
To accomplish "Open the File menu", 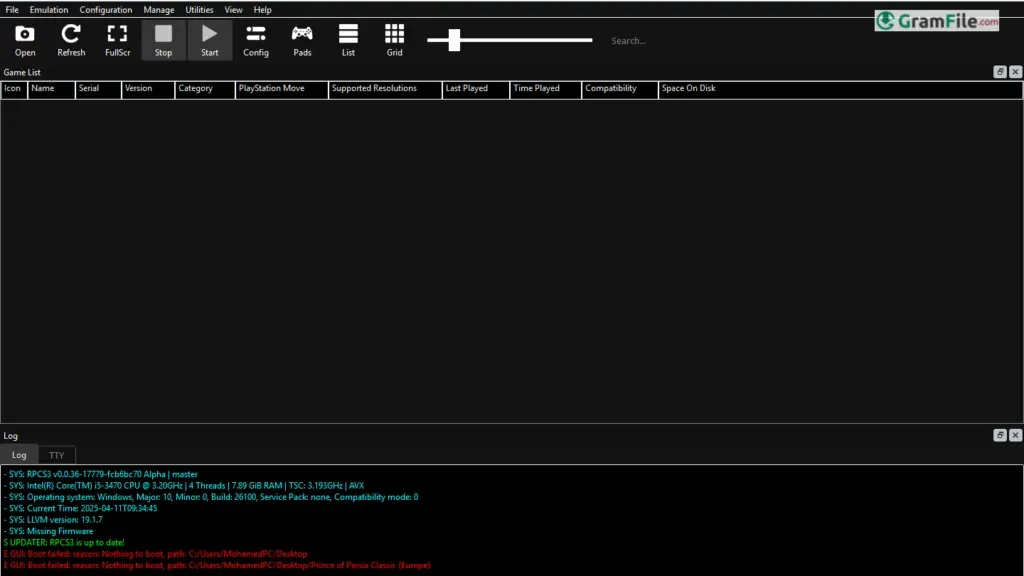I will click(x=12, y=10).
